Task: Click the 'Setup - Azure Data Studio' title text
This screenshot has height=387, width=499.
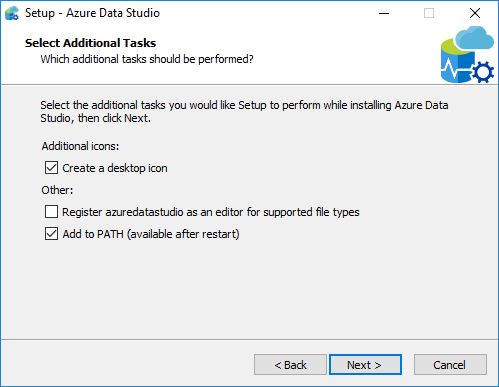Action: pos(92,13)
